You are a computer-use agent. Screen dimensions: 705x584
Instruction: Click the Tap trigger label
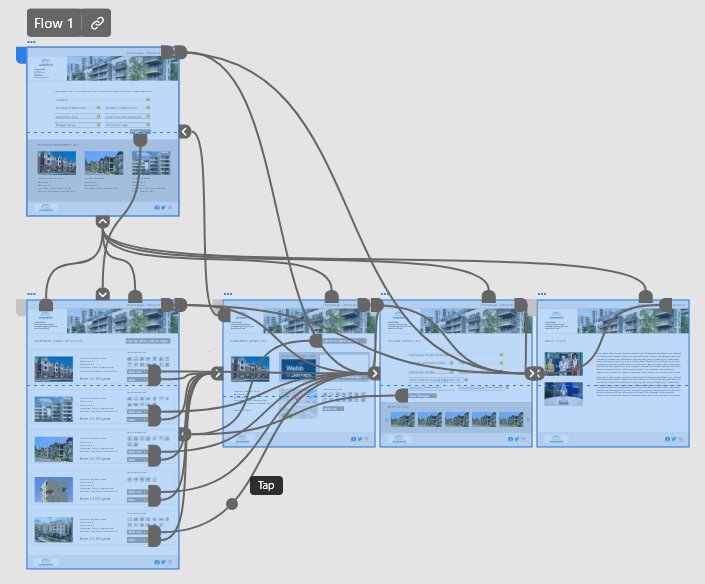266,485
